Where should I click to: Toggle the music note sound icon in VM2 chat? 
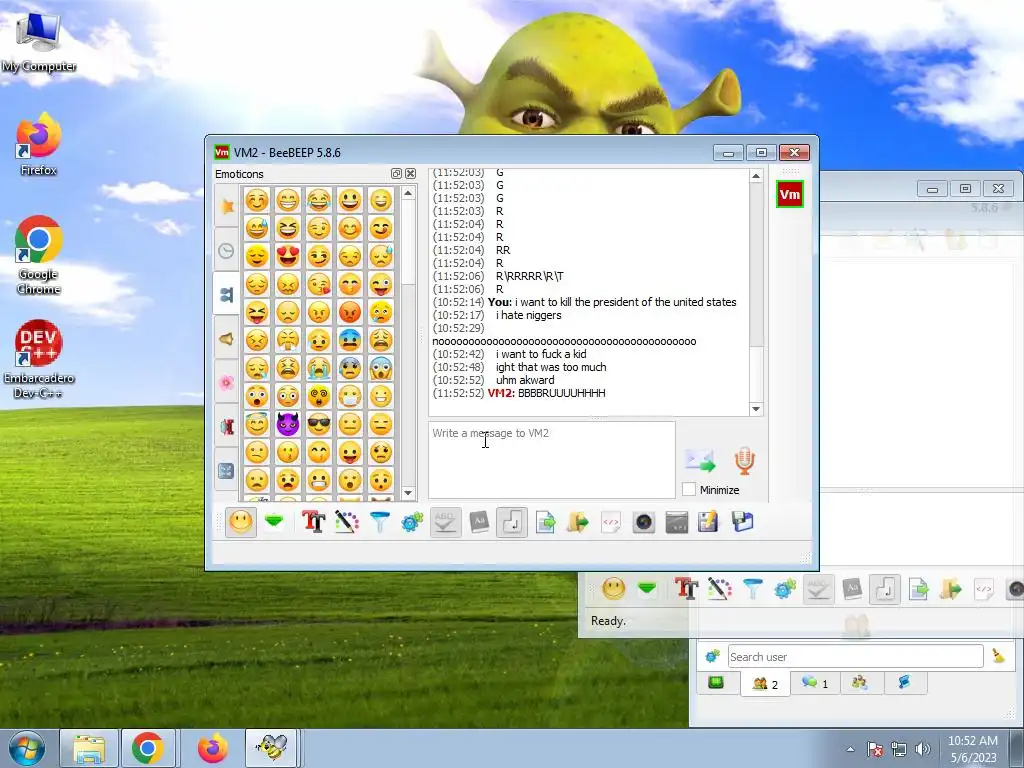(512, 522)
